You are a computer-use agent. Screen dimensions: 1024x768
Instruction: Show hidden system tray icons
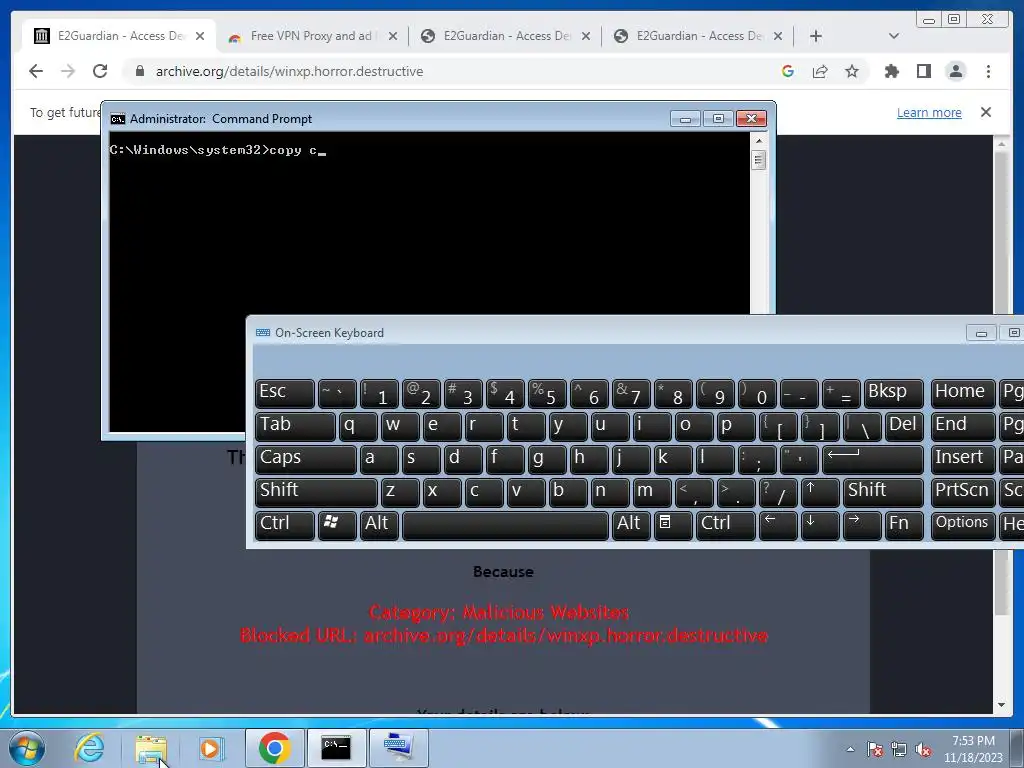pos(850,749)
